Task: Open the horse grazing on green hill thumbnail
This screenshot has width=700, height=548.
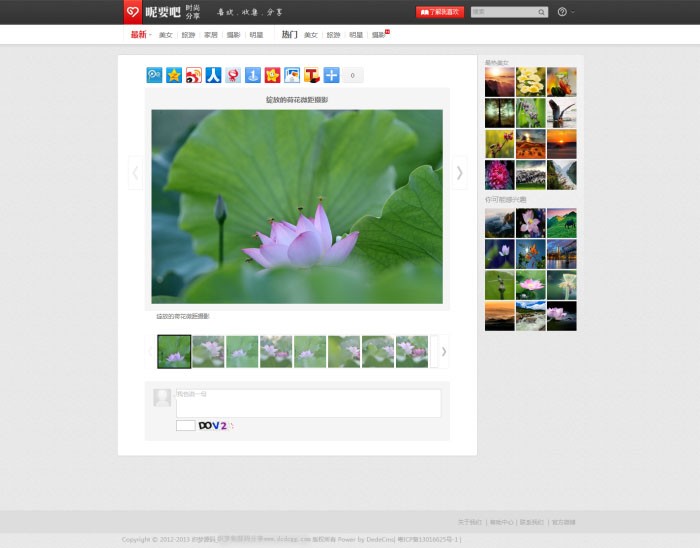Action: [x=562, y=223]
